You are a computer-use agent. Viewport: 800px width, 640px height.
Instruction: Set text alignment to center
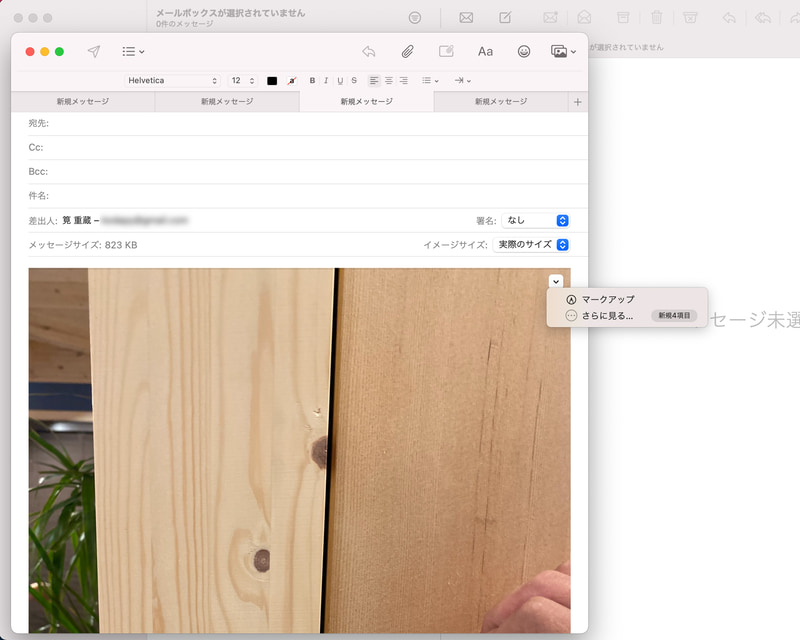point(389,81)
